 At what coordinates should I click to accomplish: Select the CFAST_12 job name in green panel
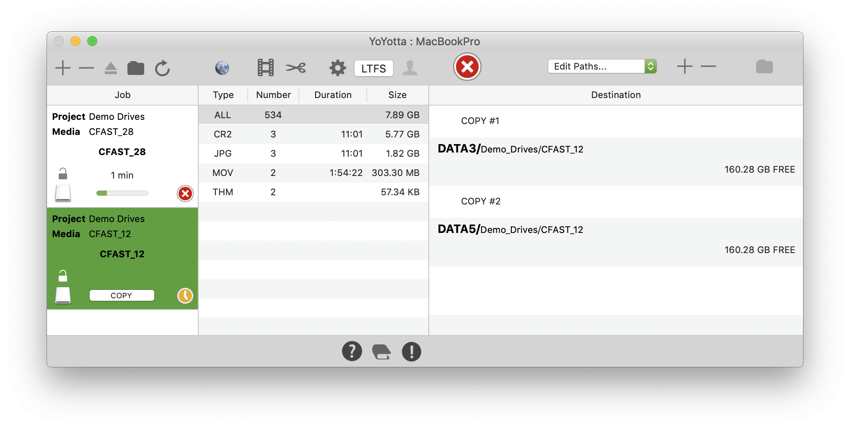pos(122,254)
